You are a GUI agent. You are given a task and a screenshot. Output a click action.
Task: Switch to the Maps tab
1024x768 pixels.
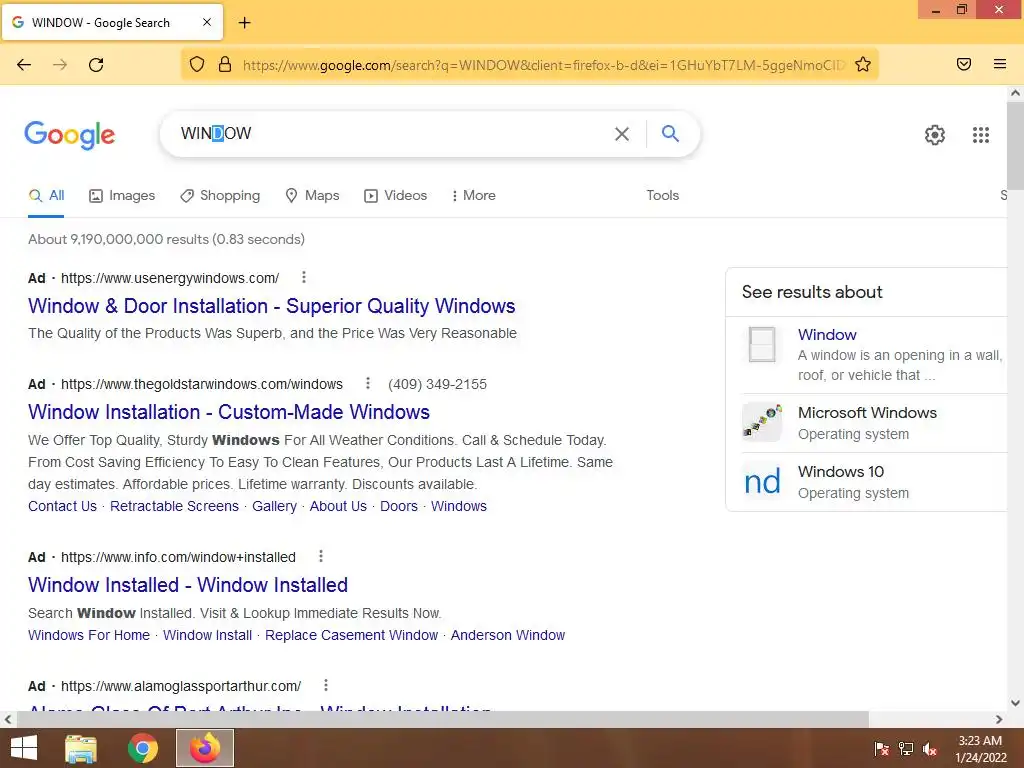click(312, 195)
